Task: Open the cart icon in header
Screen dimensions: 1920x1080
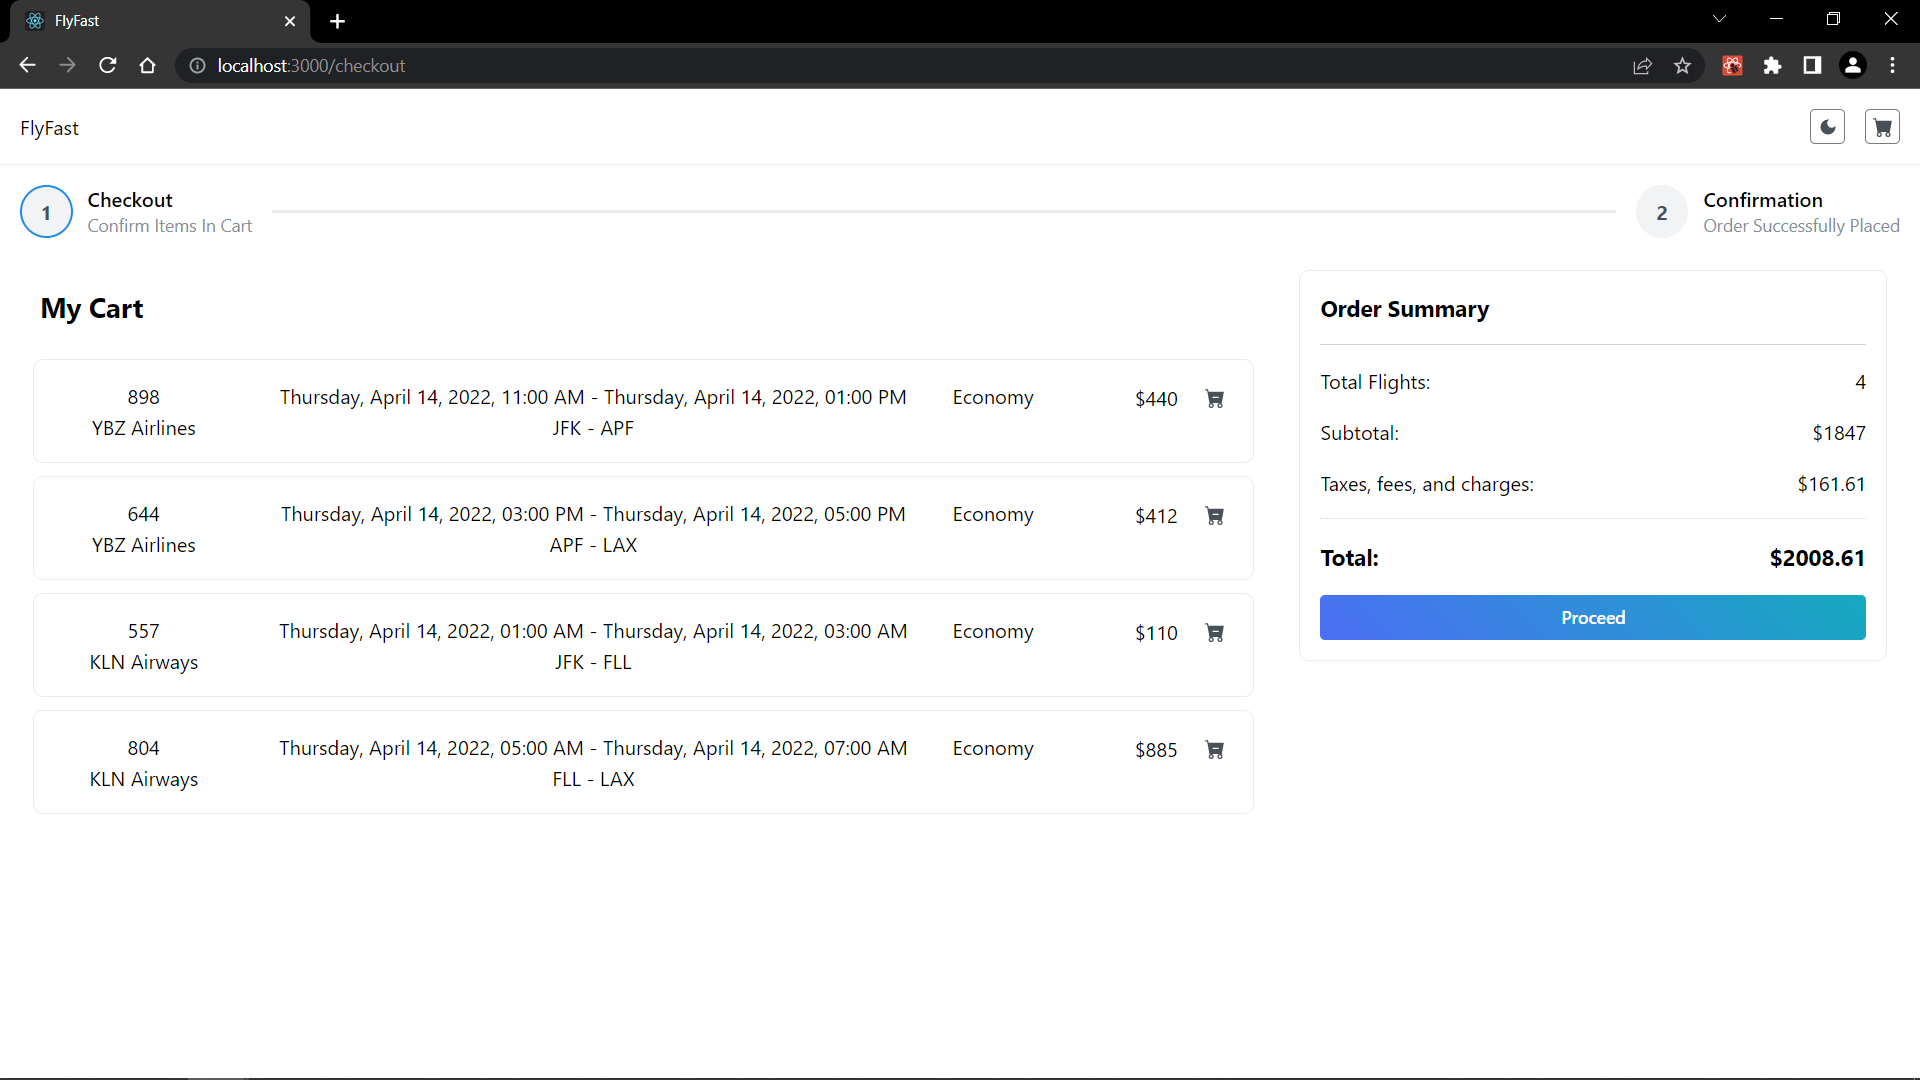Action: [1882, 128]
